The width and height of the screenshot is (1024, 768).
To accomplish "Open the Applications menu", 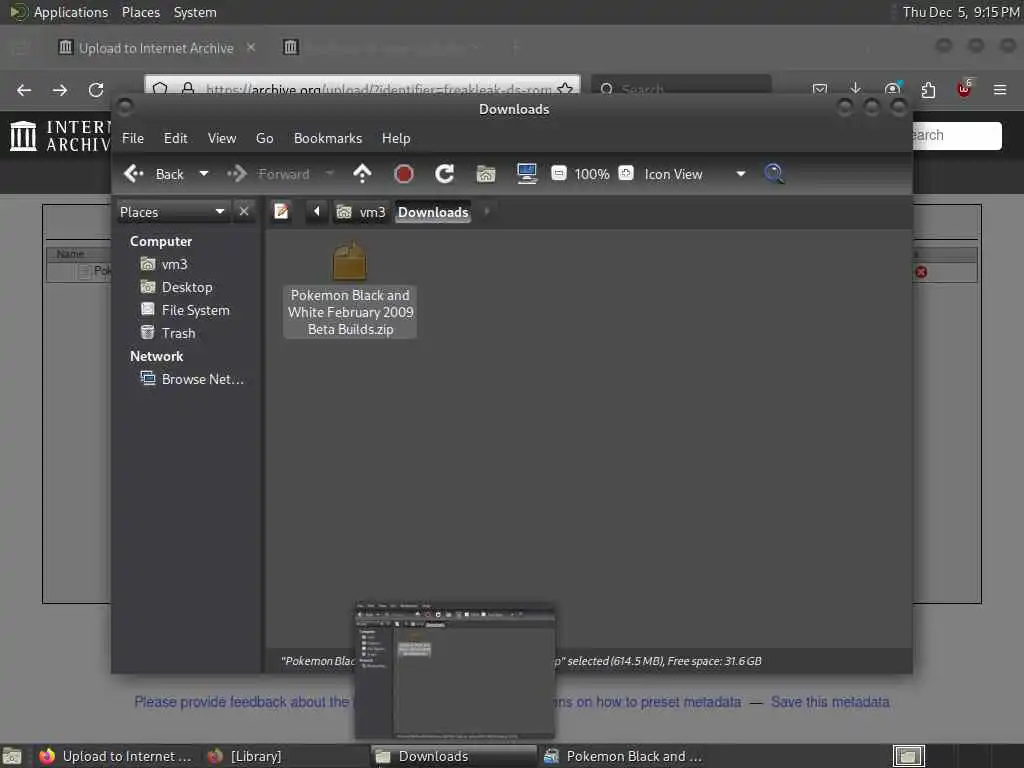I will (x=71, y=12).
